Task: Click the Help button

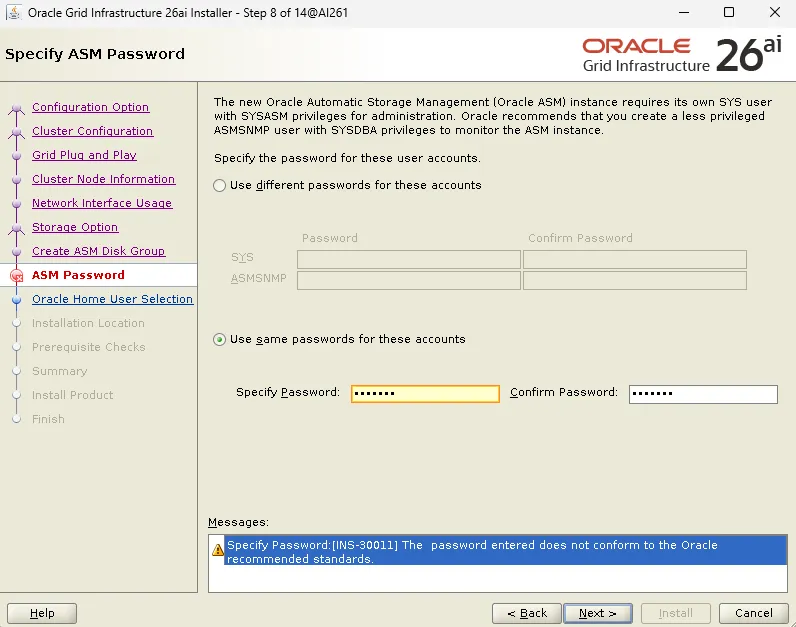Action: pos(42,613)
